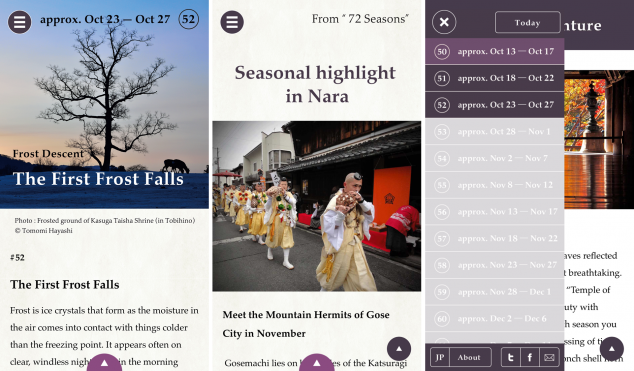
Task: Select season 52 approx. Oct 23 — Oct 27
Action: [x=495, y=105]
